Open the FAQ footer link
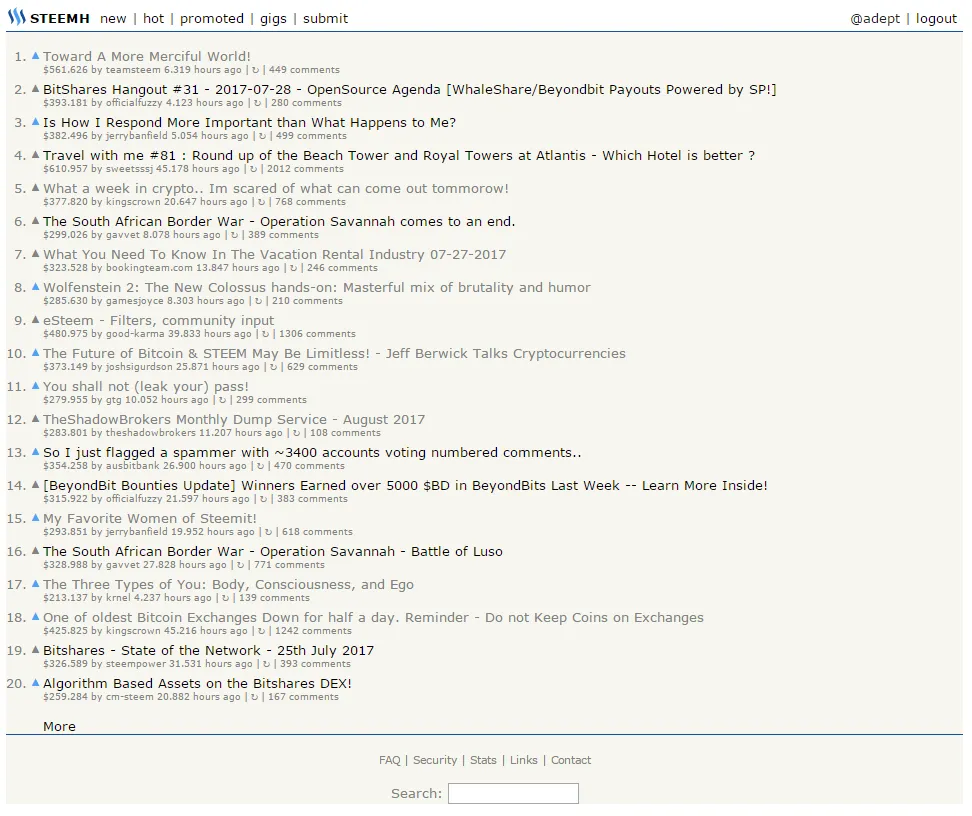The width and height of the screenshot is (972, 816). point(390,760)
